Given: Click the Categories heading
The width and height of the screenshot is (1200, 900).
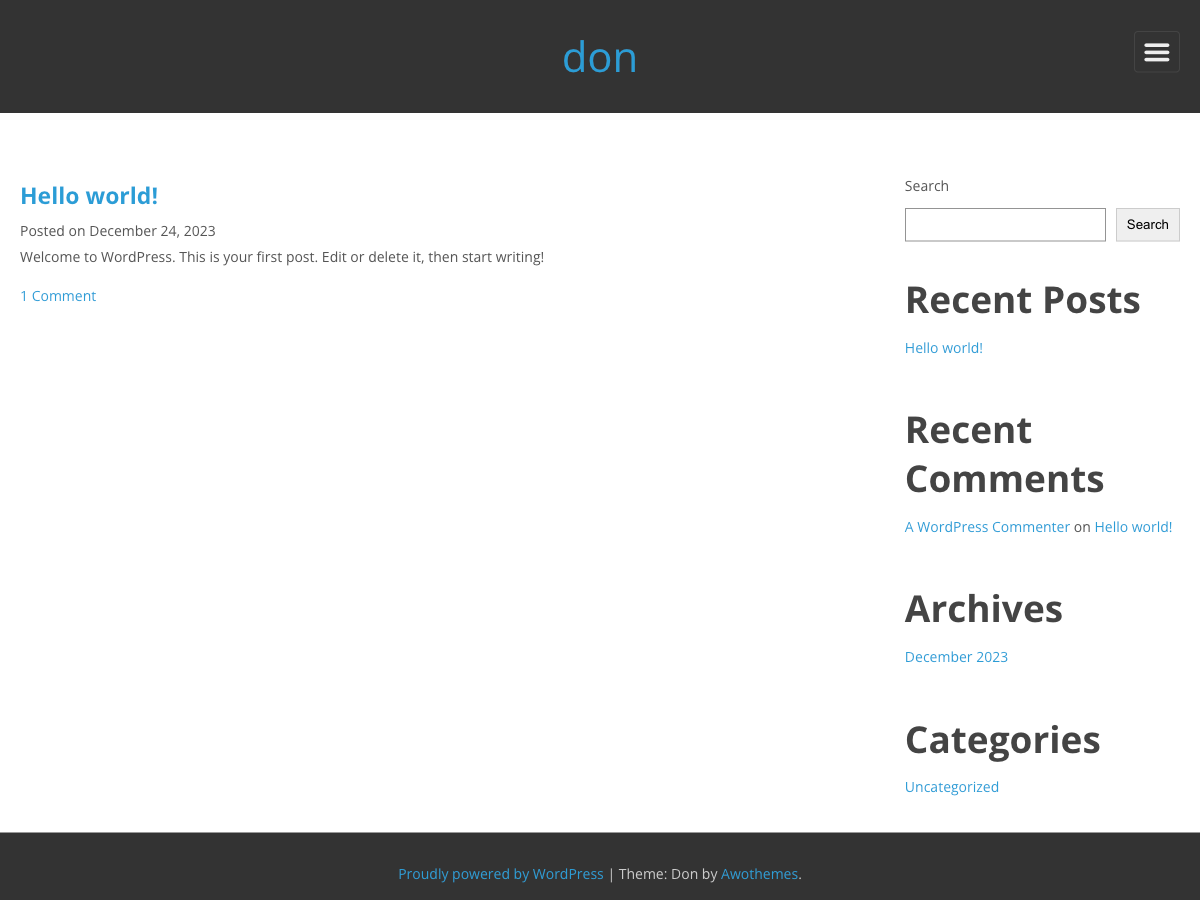Looking at the screenshot, I should point(1002,739).
